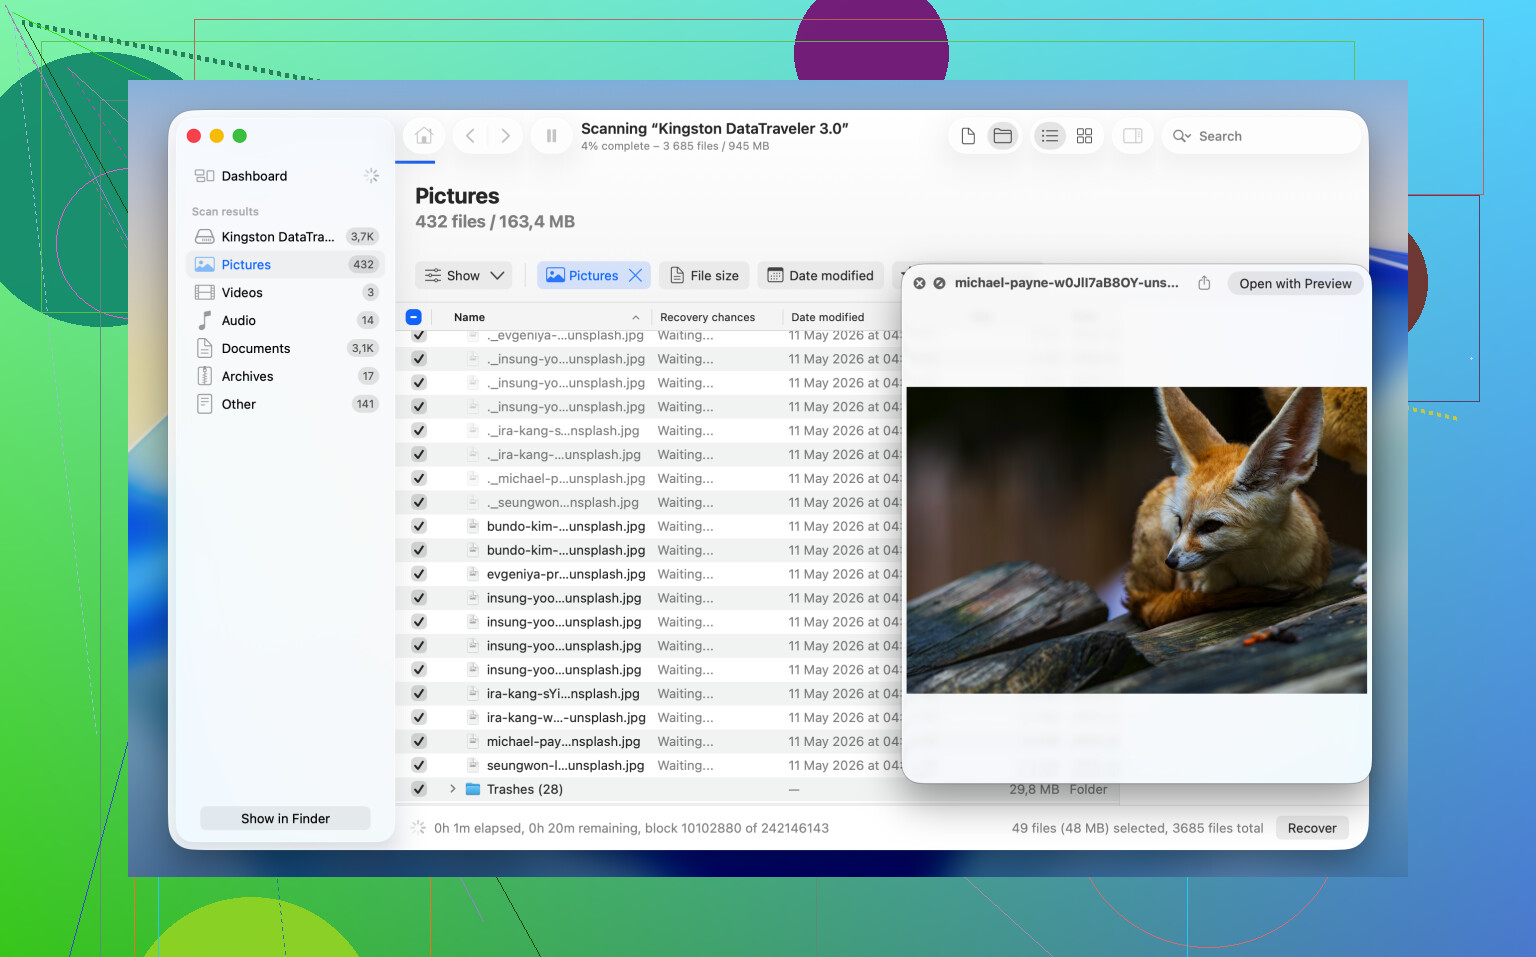Uncheck the michael-pay...nsplash.jpg checkbox
Image resolution: width=1536 pixels, height=957 pixels.
pos(419,742)
